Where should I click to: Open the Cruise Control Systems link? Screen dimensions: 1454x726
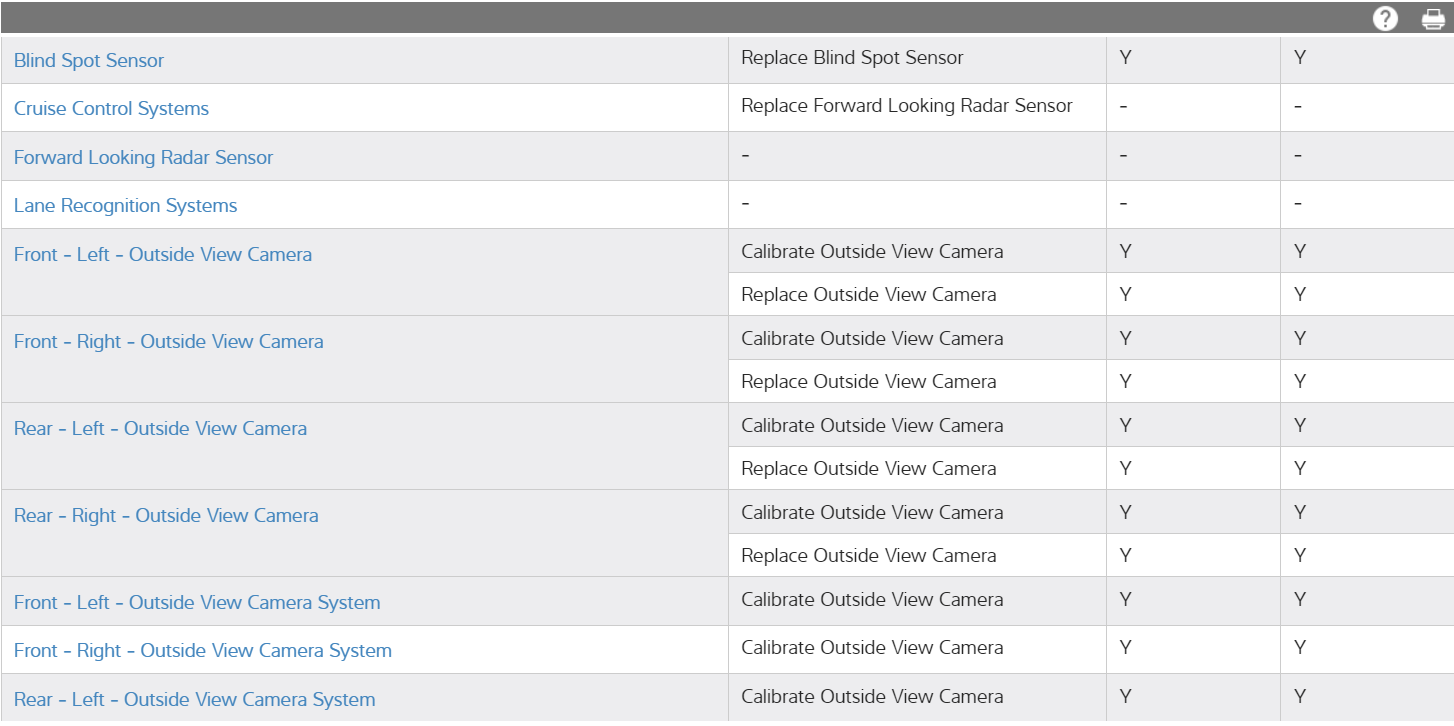(x=111, y=108)
